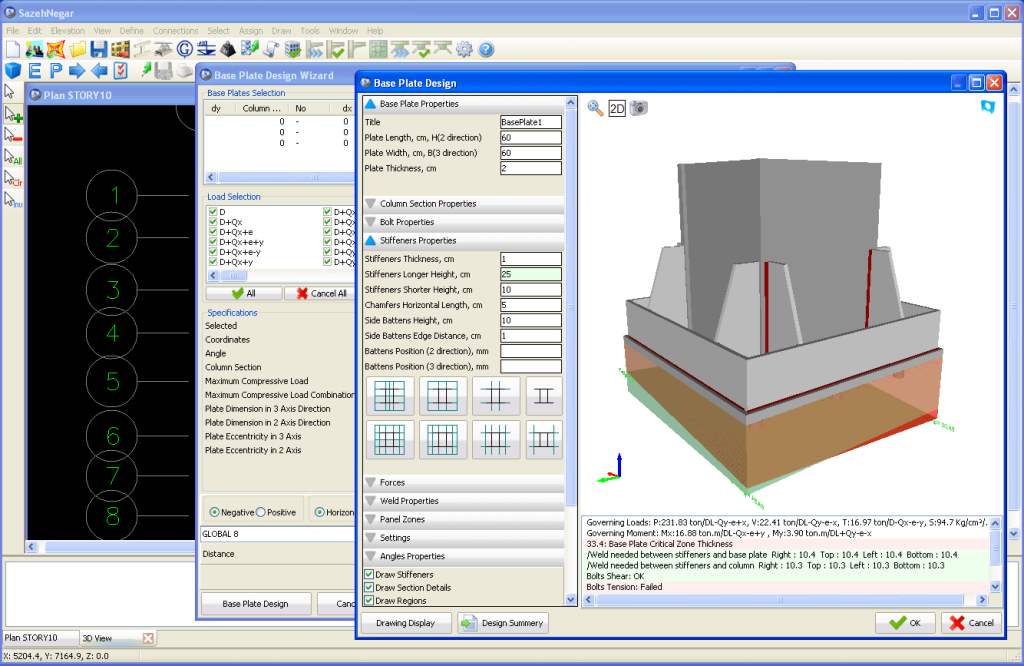The image size is (1024, 666).
Task: Click the settings gear icon in toolbar
Action: [464, 49]
